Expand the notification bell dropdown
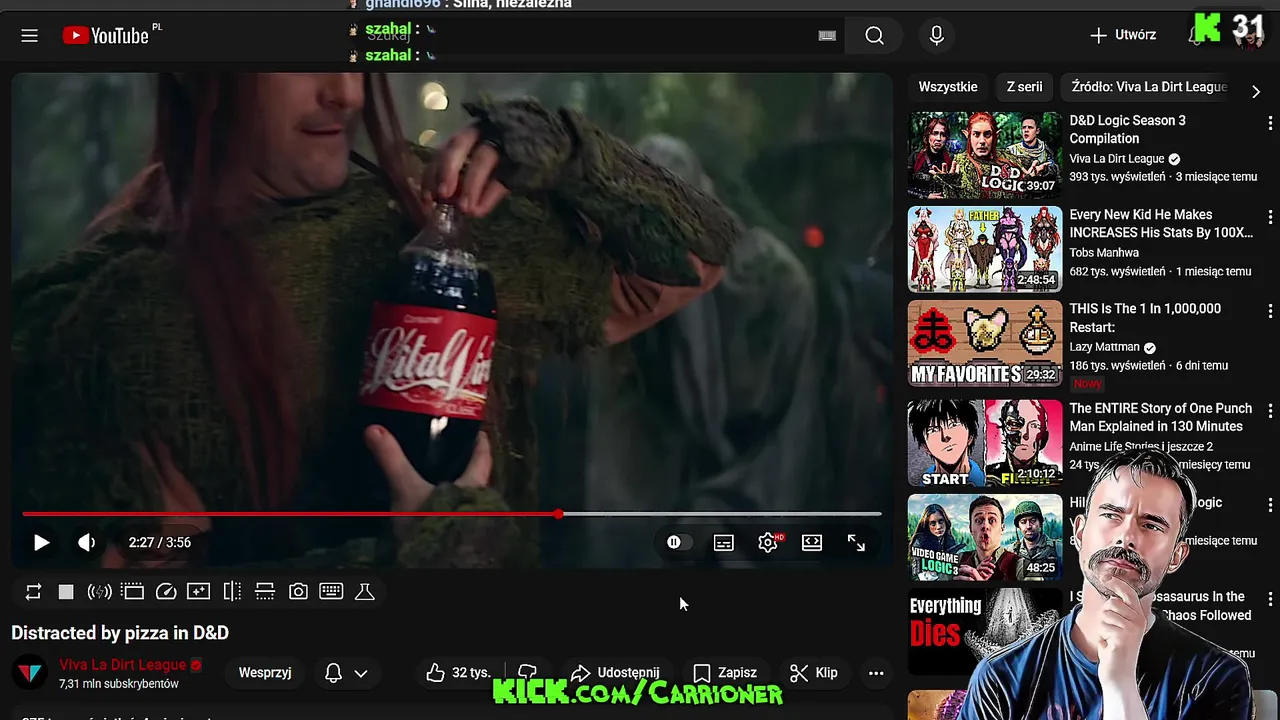This screenshot has height=720, width=1280. 346,673
